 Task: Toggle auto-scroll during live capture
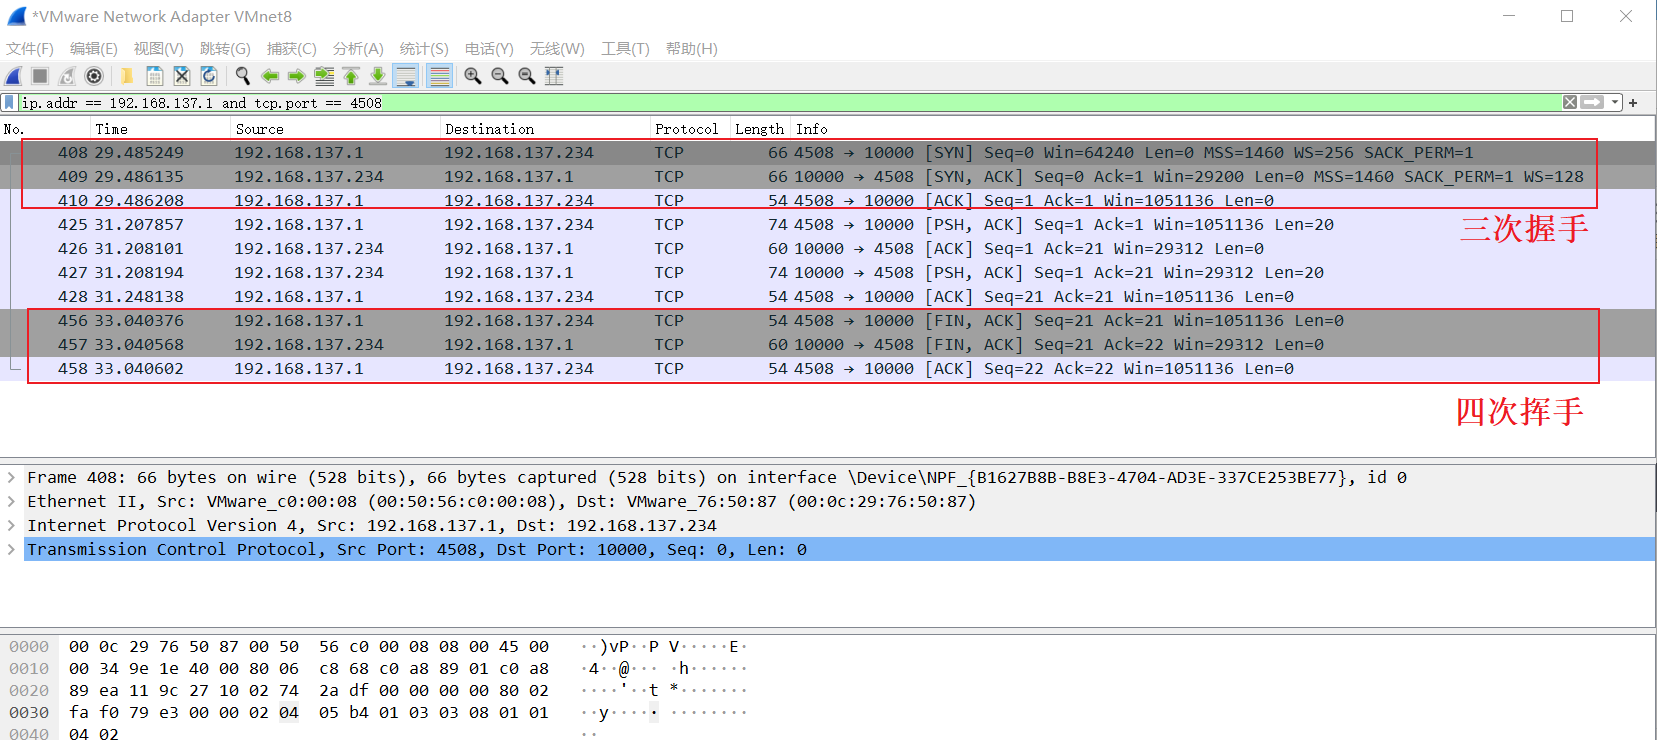[x=406, y=76]
